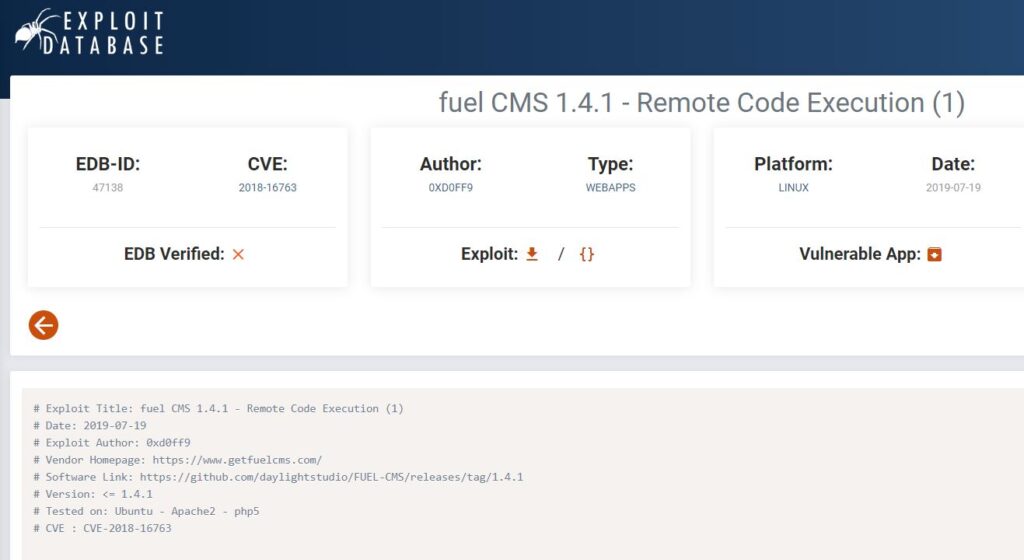Filter by WEBAPPS type link
The image size is (1024, 560).
click(610, 187)
